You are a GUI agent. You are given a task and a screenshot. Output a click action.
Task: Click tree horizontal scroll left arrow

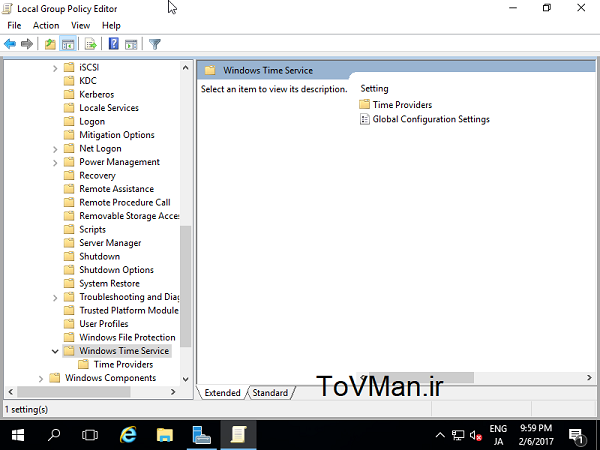(11, 392)
